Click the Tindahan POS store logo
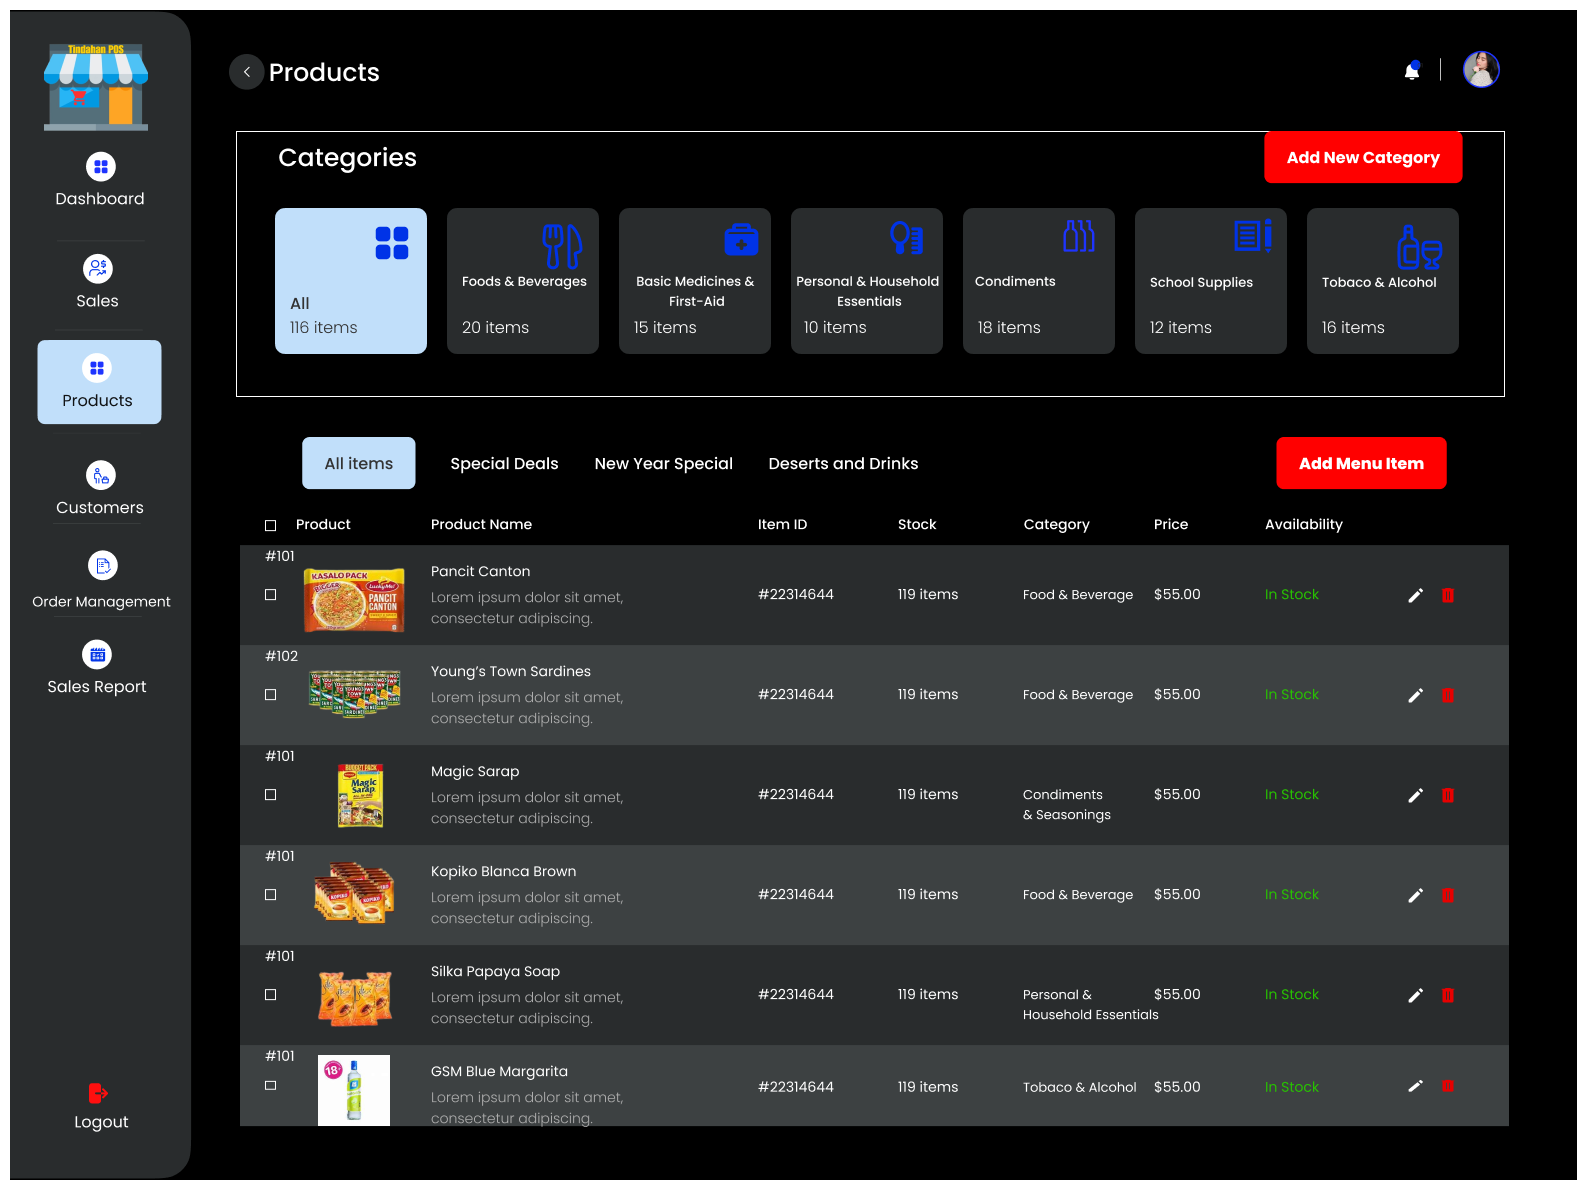This screenshot has width=1577, height=1190. 96,86
